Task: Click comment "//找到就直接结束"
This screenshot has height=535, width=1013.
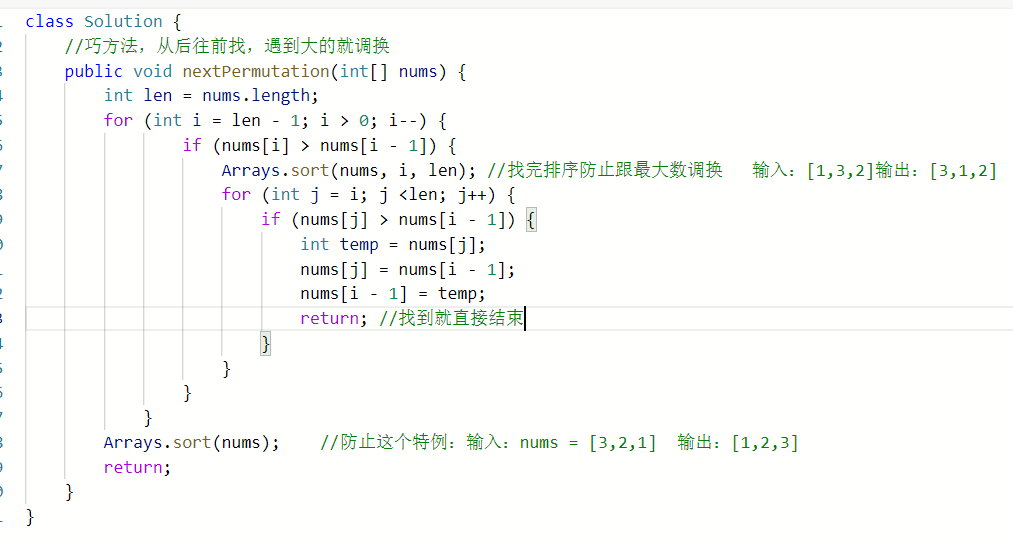Action: tap(452, 318)
